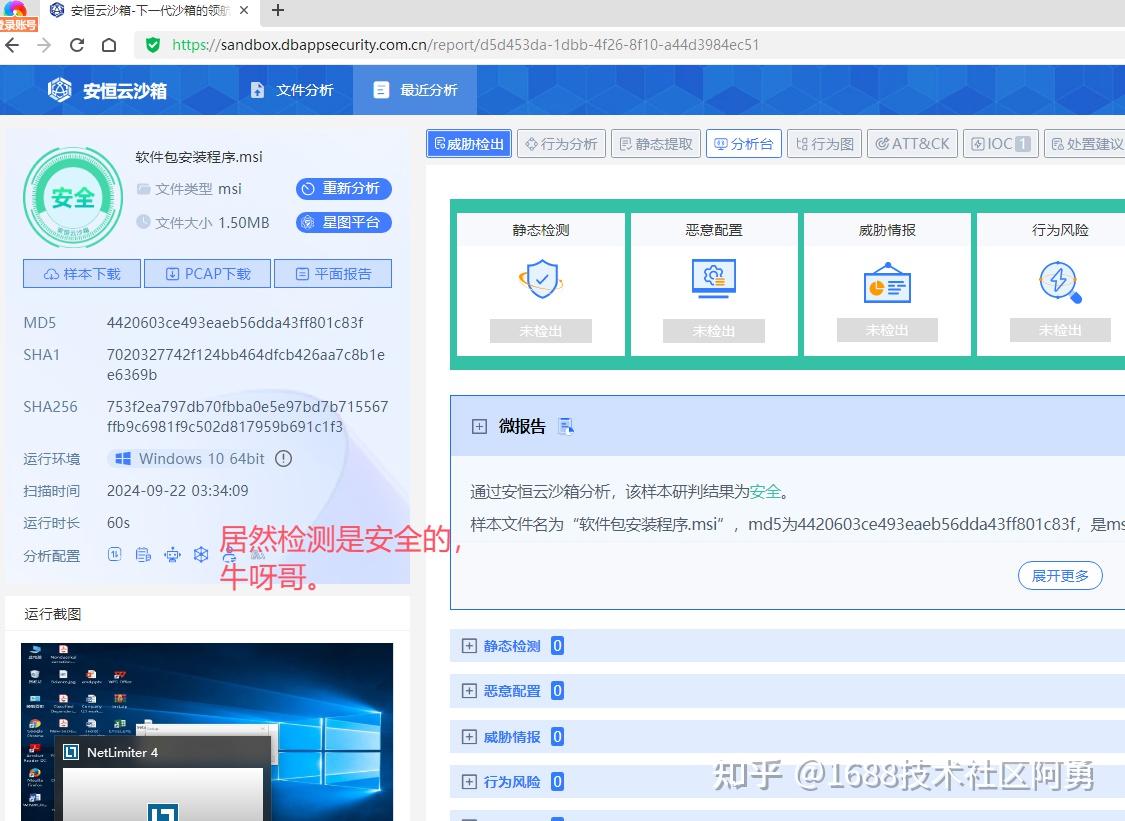
Task: Switch to the 最近分析 tab
Action: tap(414, 89)
